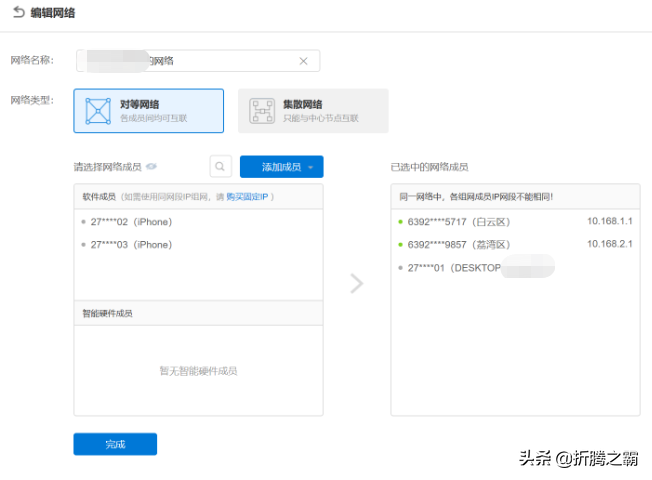652x480 pixels.
Task: Toggle the eye icon beside 请选择网络成员
Action: [x=151, y=167]
